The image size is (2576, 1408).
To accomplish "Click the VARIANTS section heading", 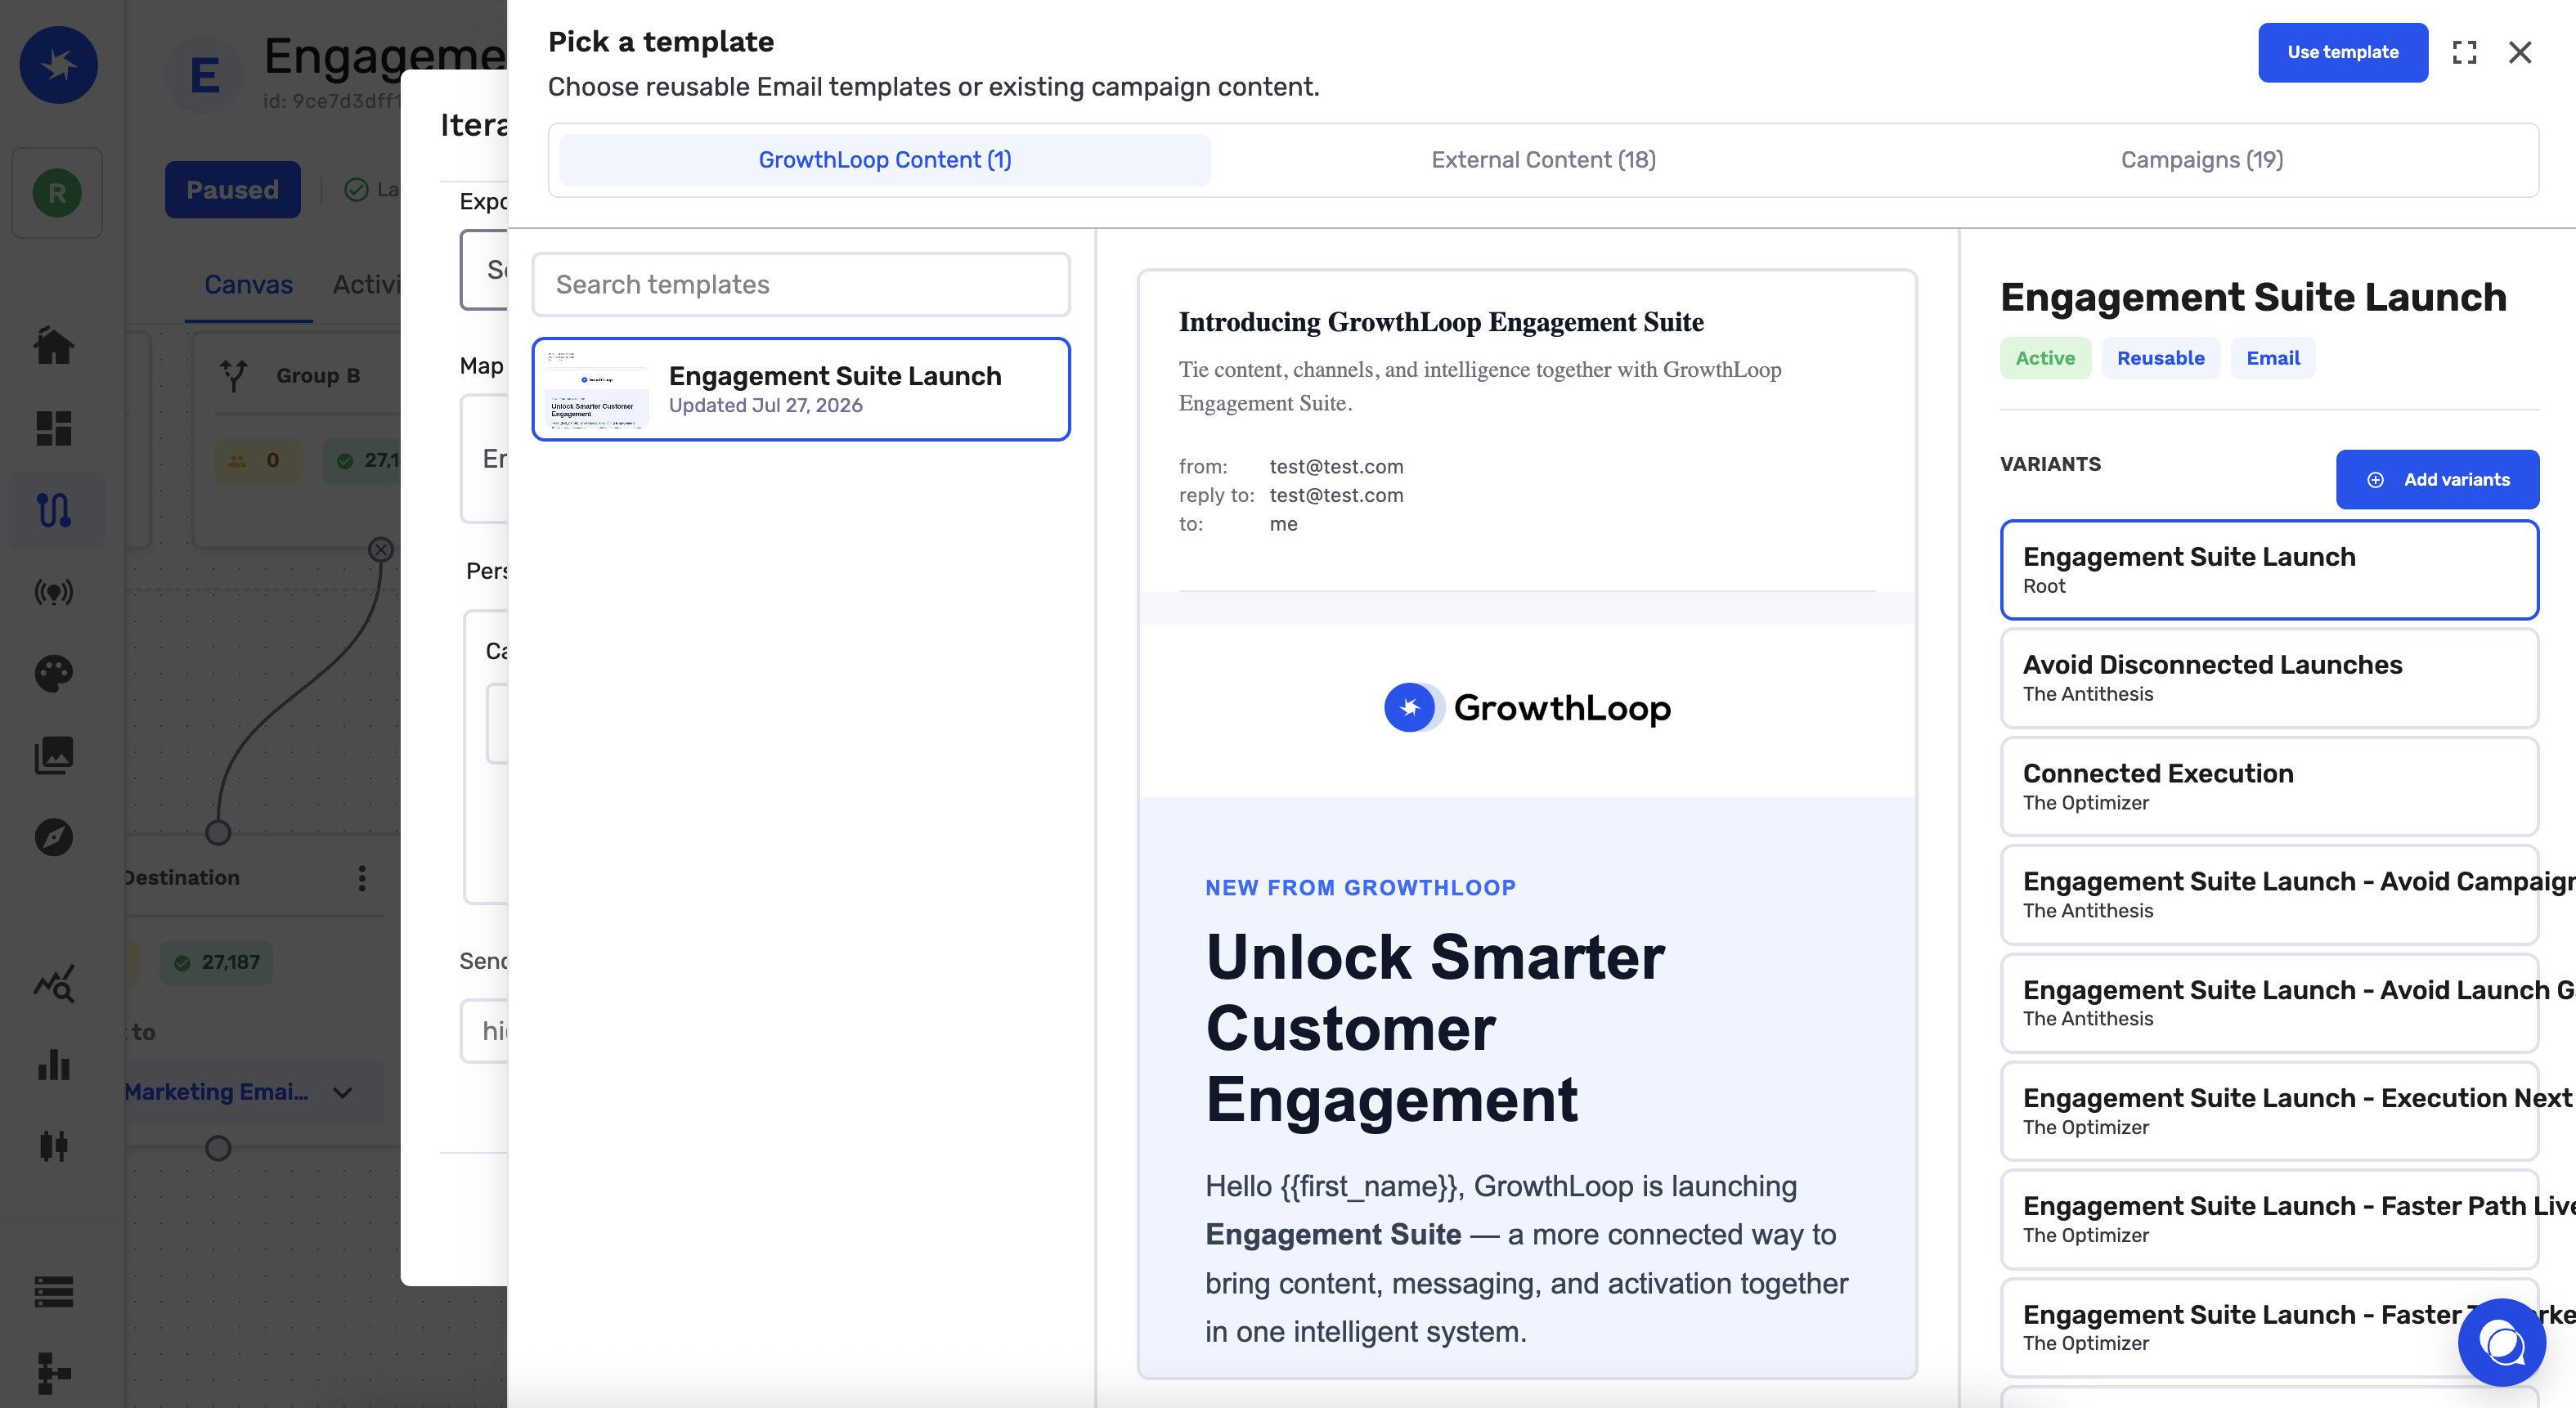I will [2050, 464].
